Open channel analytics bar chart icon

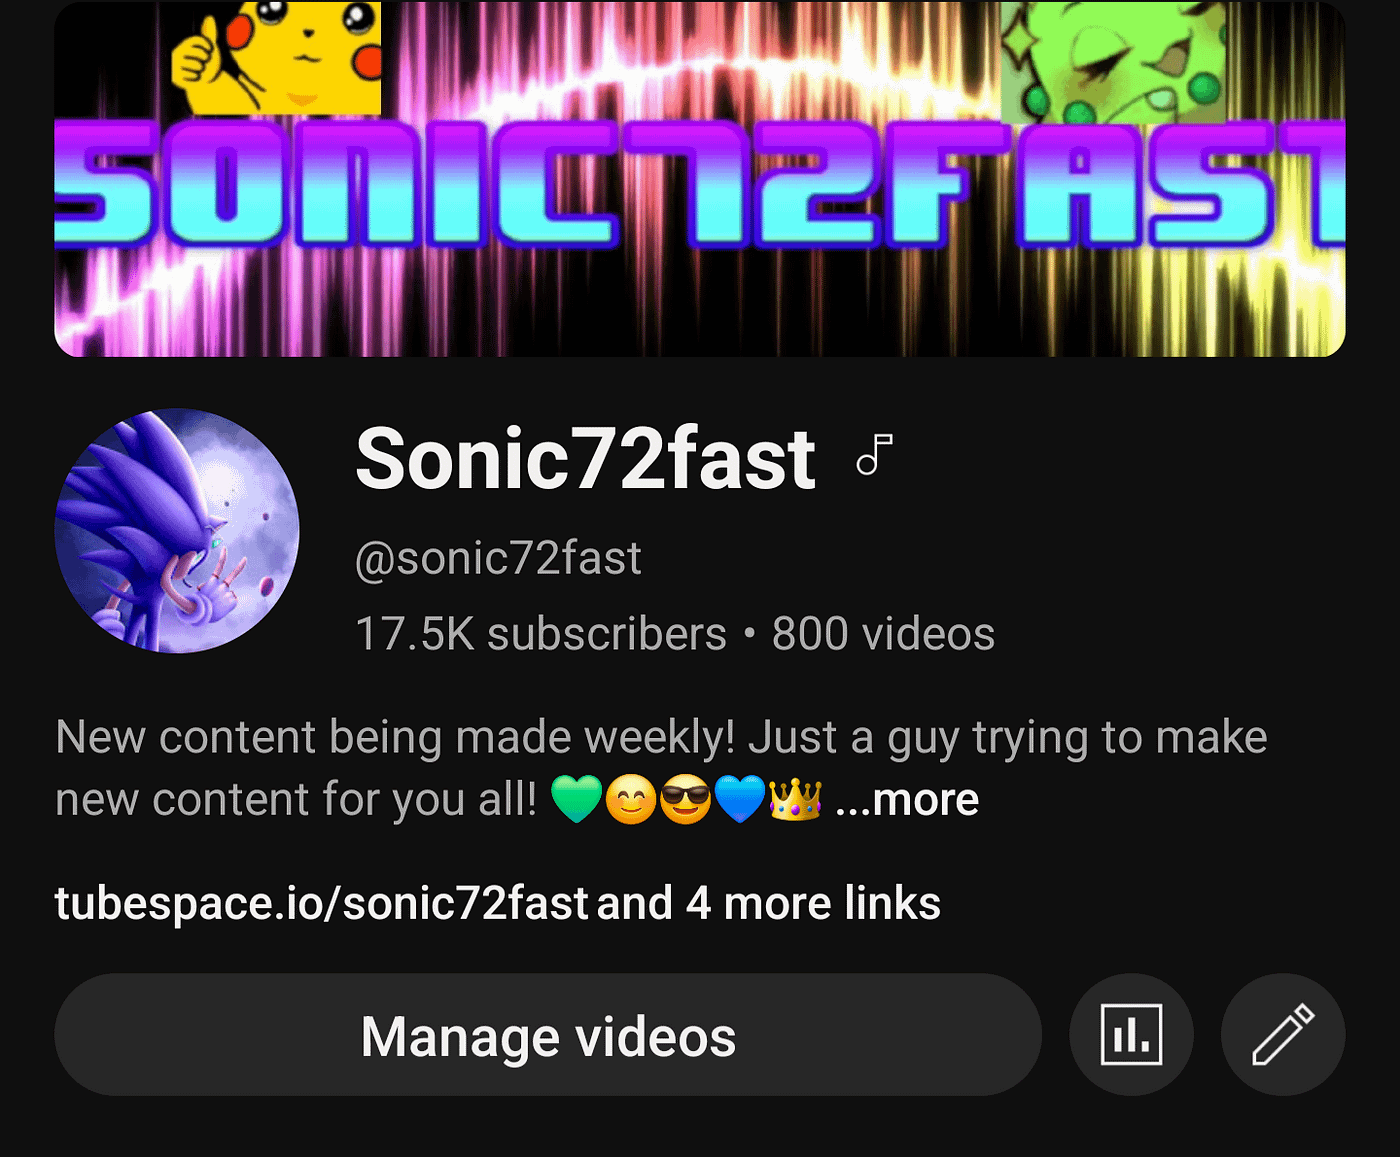click(1131, 1035)
